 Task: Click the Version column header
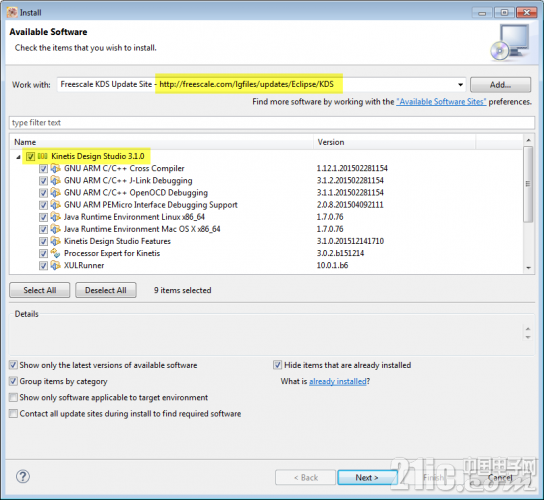click(x=394, y=142)
